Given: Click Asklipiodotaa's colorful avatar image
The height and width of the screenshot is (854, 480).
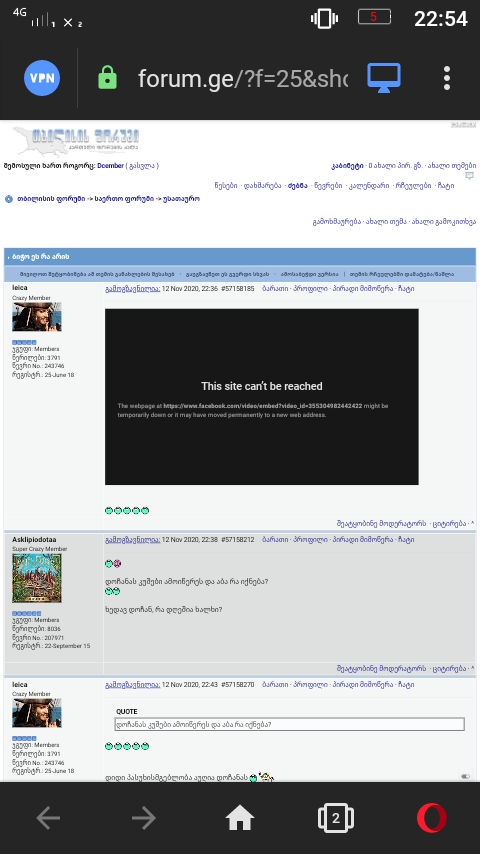Looking at the screenshot, I should pos(37,578).
